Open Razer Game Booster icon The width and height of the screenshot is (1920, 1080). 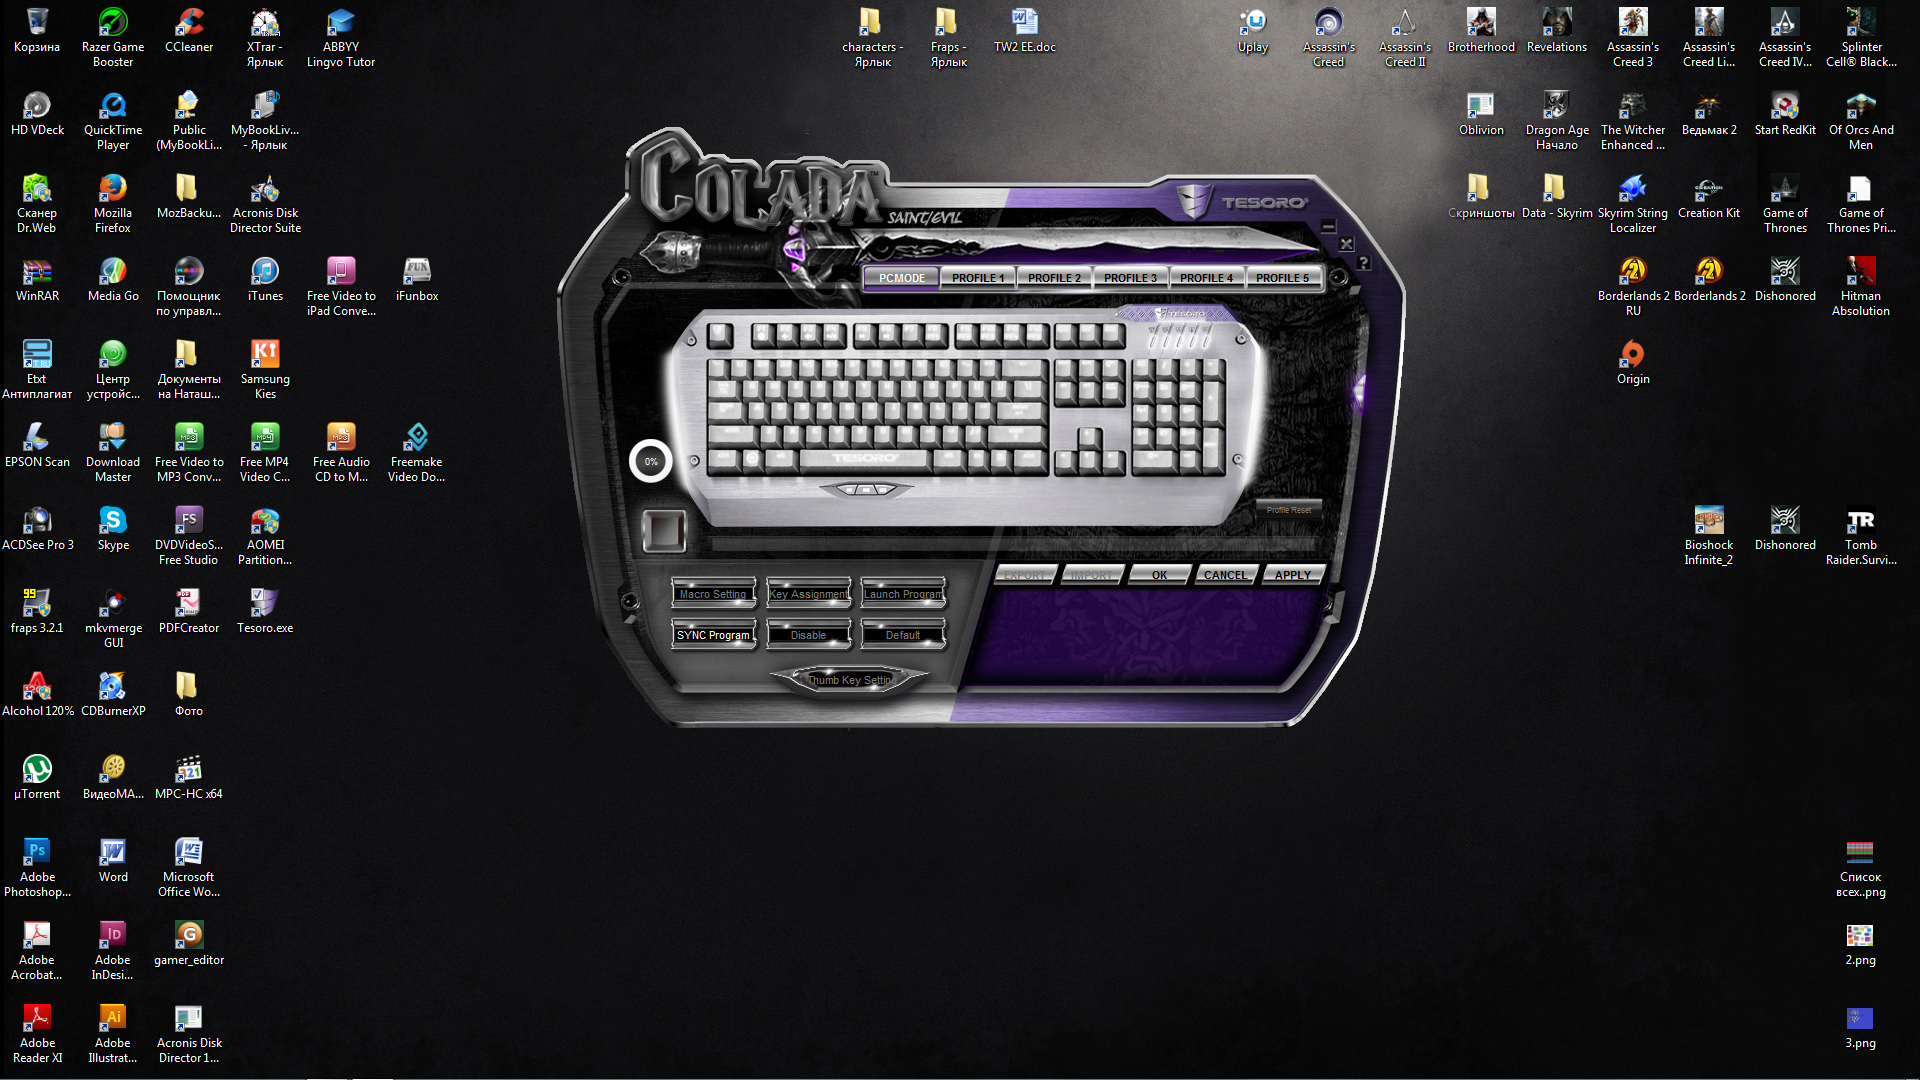pos(113,38)
